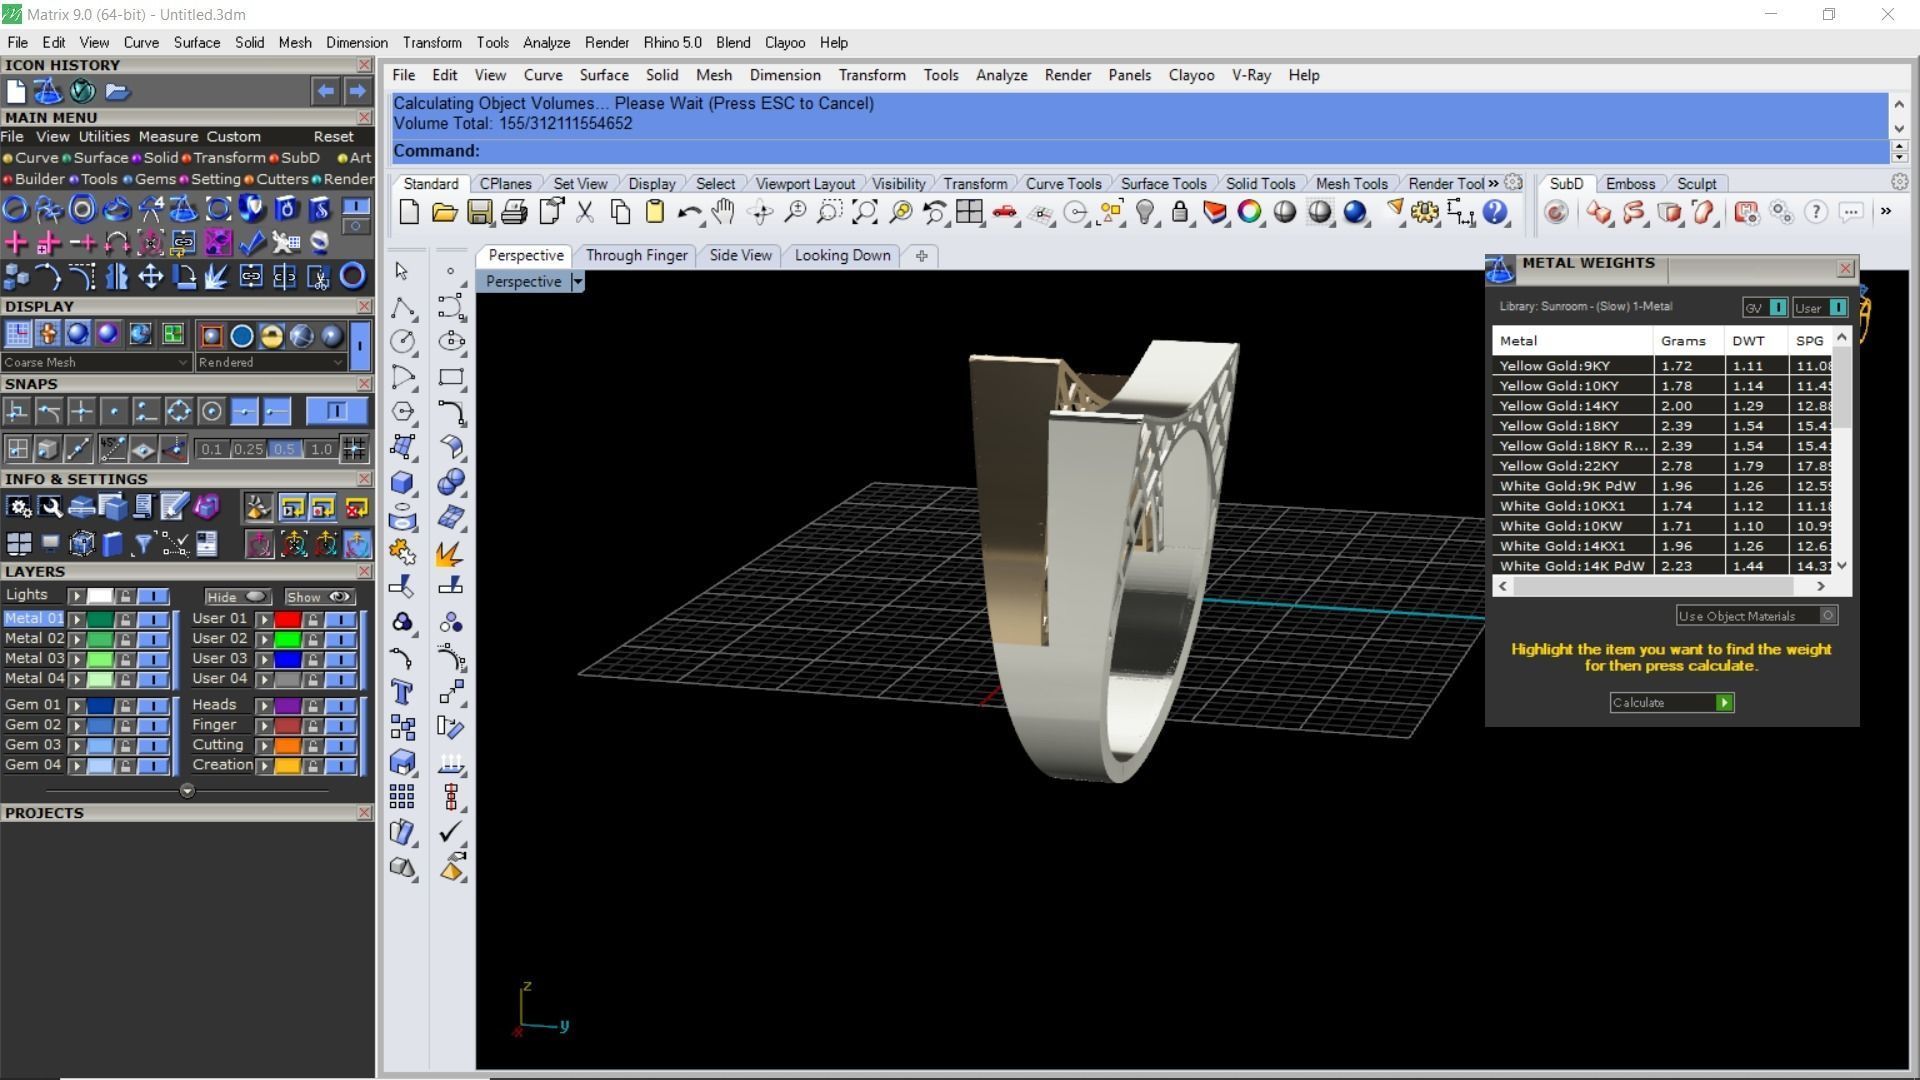Click the color wheel Object Properties icon
Screen dimensions: 1920x1080
pos(1250,212)
